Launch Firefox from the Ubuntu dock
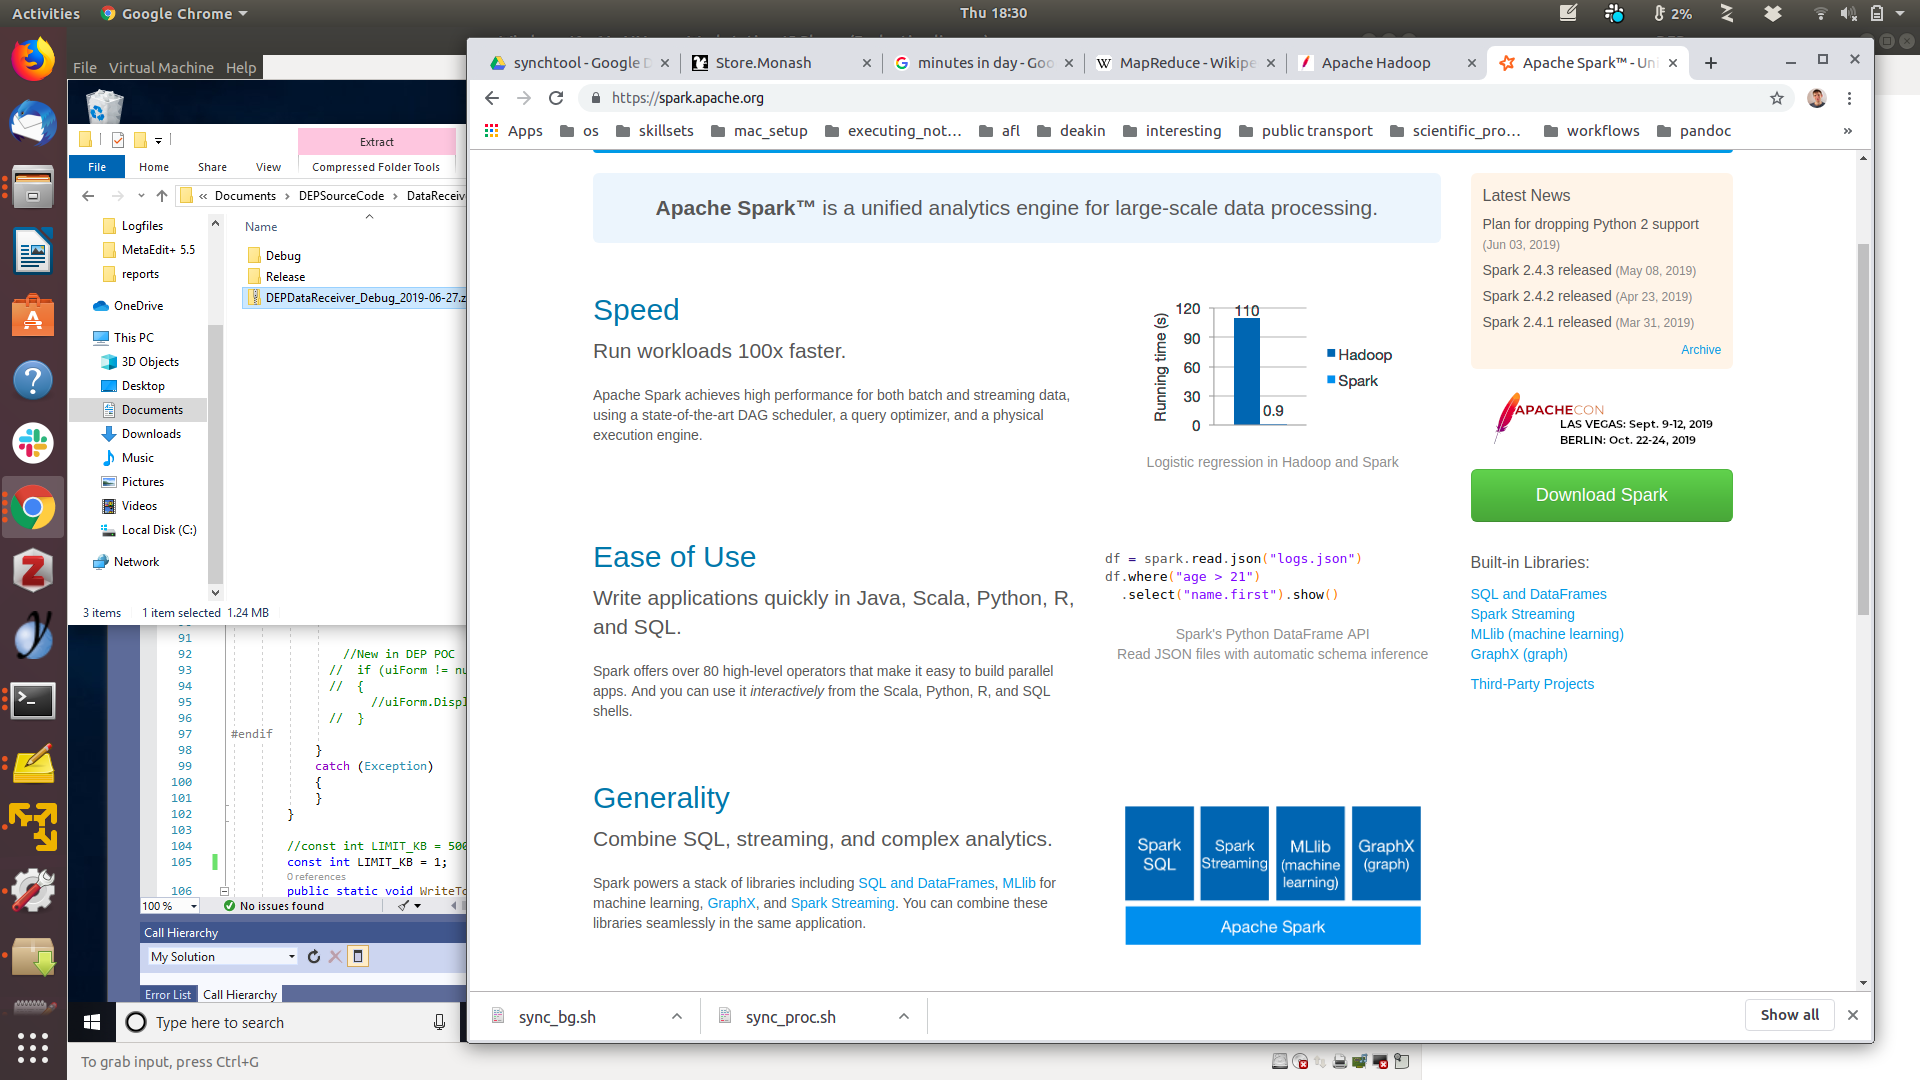 (x=32, y=60)
